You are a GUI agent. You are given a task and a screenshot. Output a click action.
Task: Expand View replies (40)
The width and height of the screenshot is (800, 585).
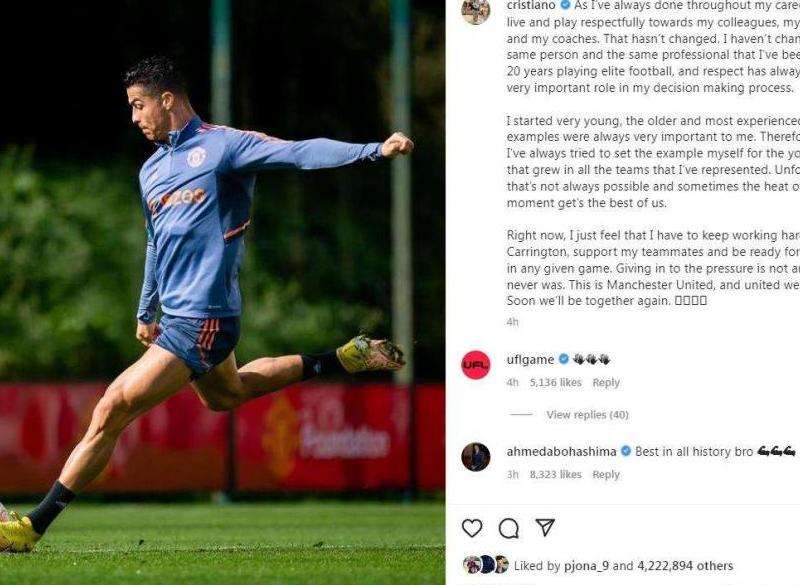point(587,415)
